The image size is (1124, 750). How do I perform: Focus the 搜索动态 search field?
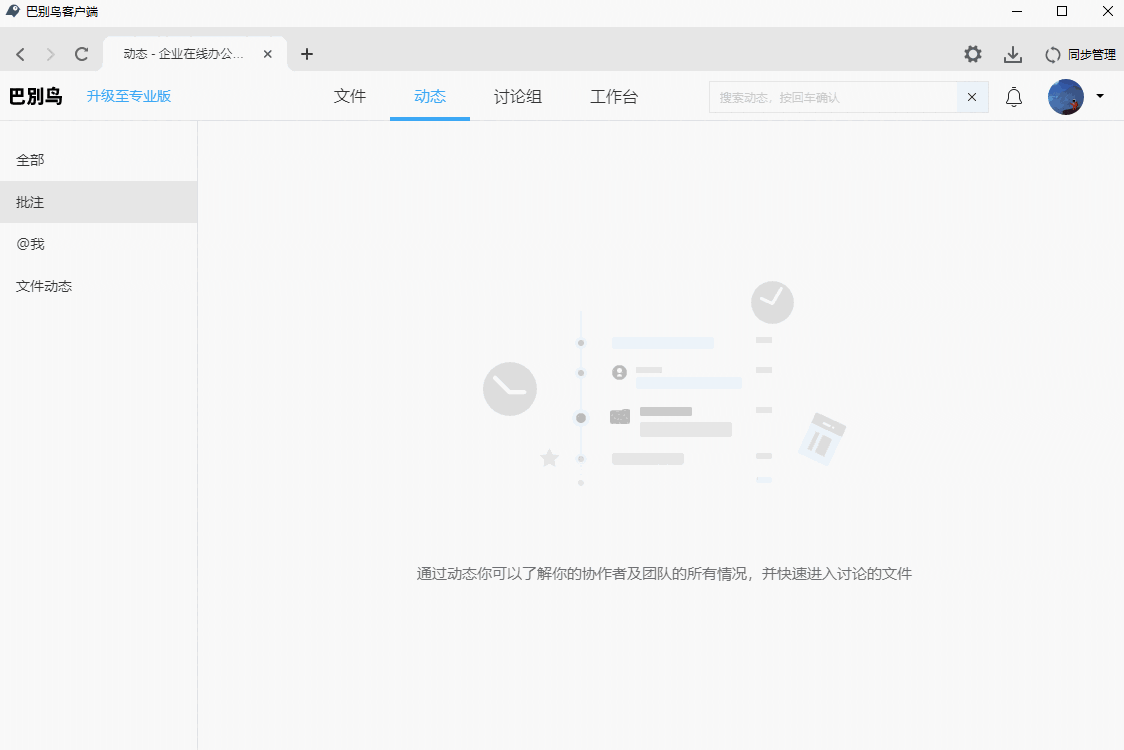[x=832, y=97]
